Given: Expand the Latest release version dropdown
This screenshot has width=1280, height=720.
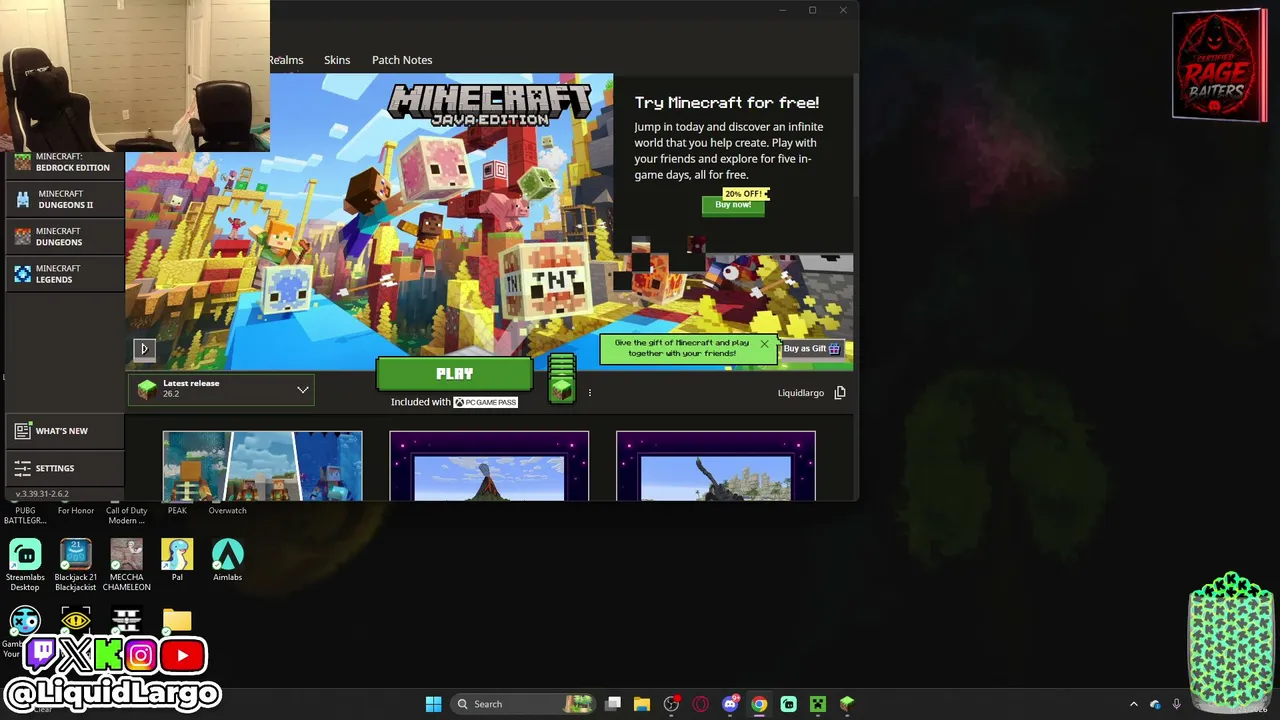Looking at the screenshot, I should click(221, 389).
